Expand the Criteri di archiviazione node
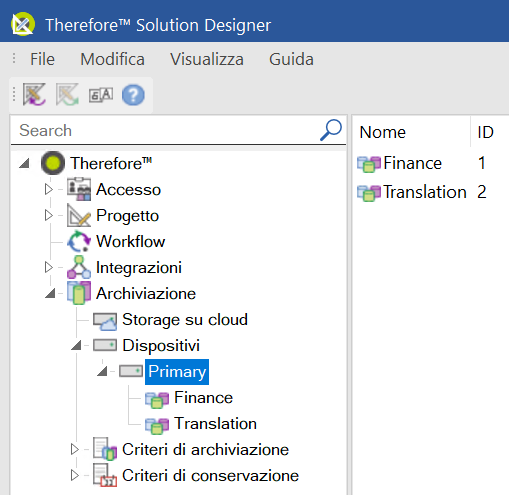 (x=75, y=449)
